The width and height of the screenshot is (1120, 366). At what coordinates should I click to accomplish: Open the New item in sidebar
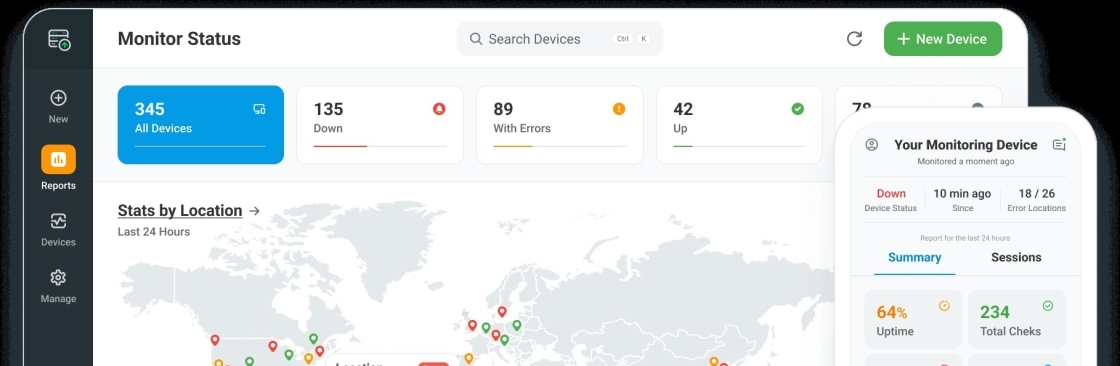click(x=59, y=107)
